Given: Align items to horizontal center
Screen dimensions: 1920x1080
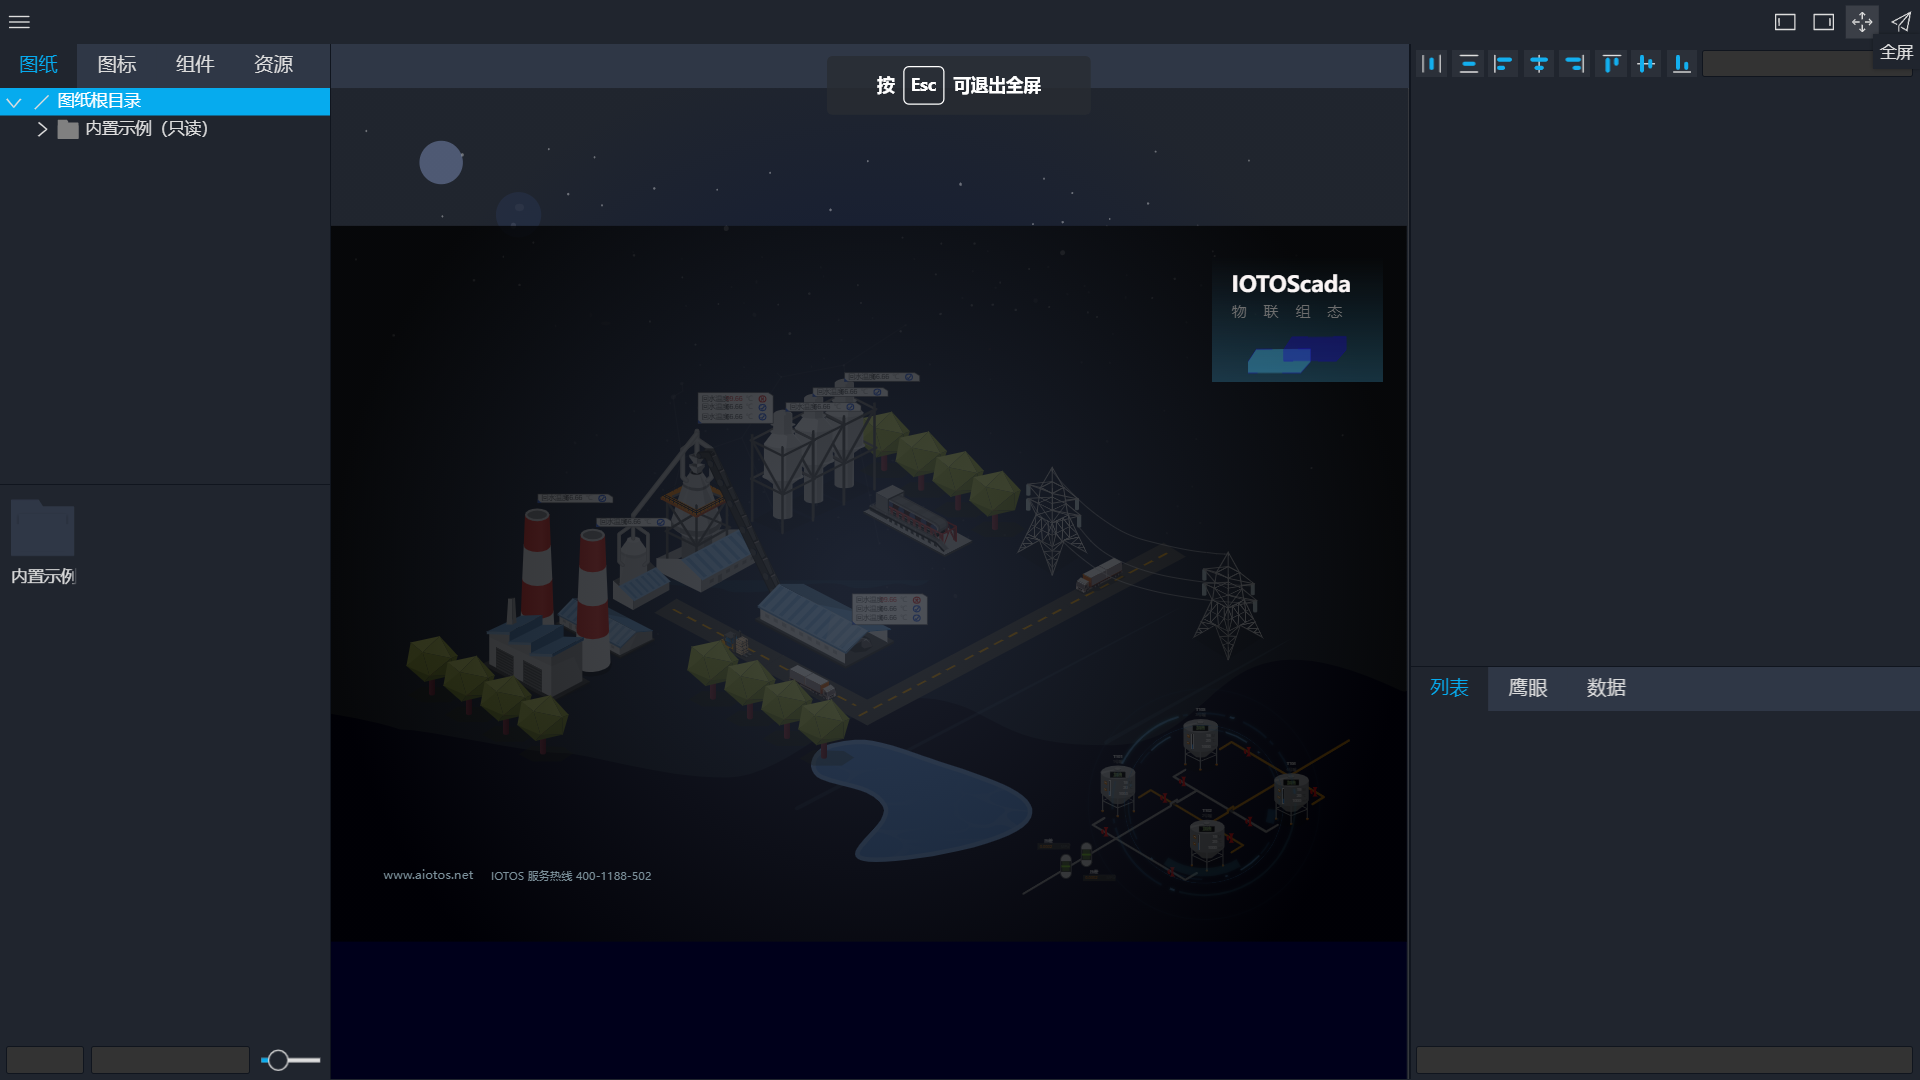Looking at the screenshot, I should click(1539, 64).
